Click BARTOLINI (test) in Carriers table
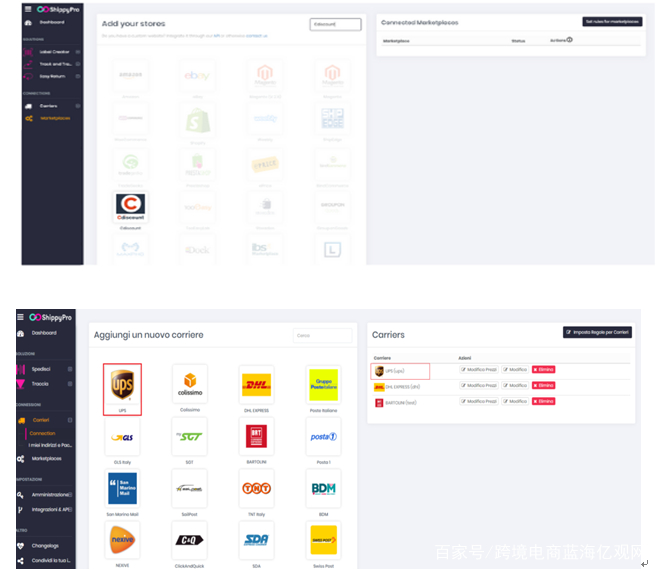This screenshot has height=571, width=657. pos(401,403)
